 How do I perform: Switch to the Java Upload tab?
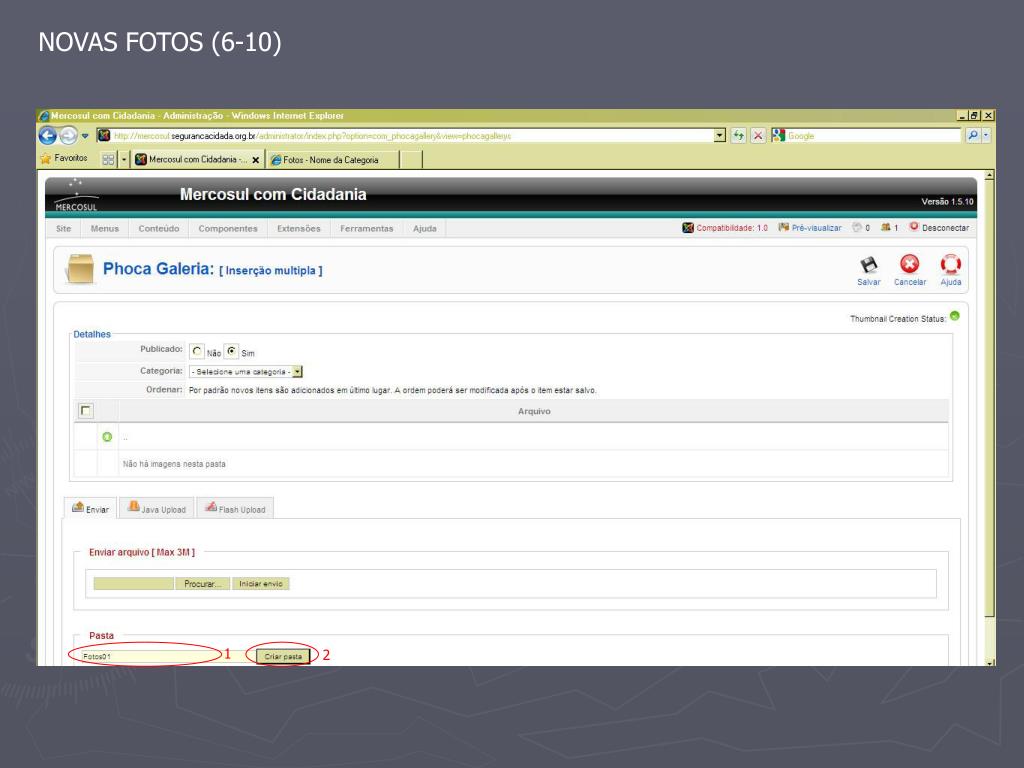pyautogui.click(x=157, y=508)
